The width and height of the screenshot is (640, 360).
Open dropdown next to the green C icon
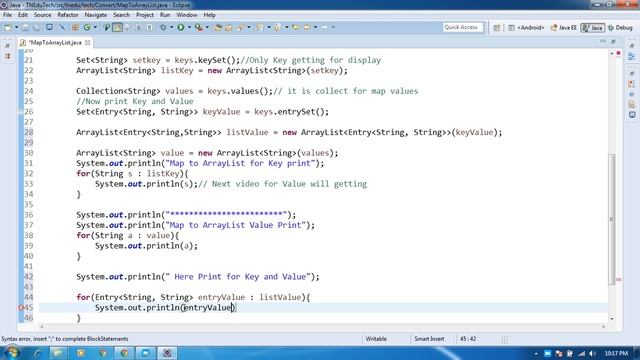[x=95, y=27]
